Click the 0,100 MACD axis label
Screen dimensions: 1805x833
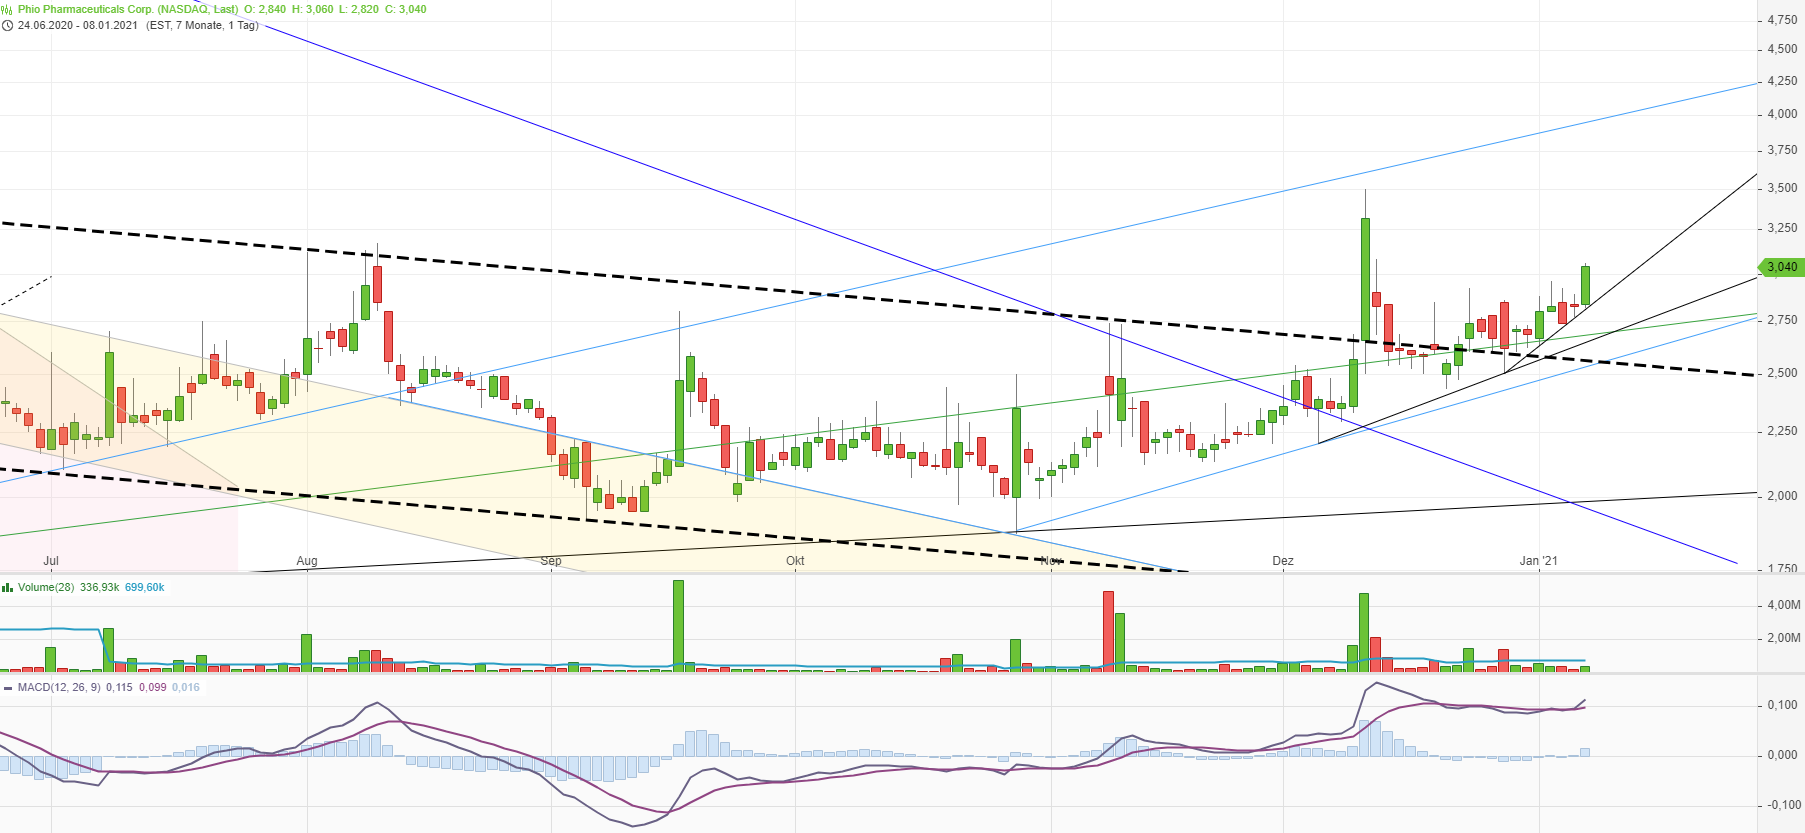[1782, 705]
